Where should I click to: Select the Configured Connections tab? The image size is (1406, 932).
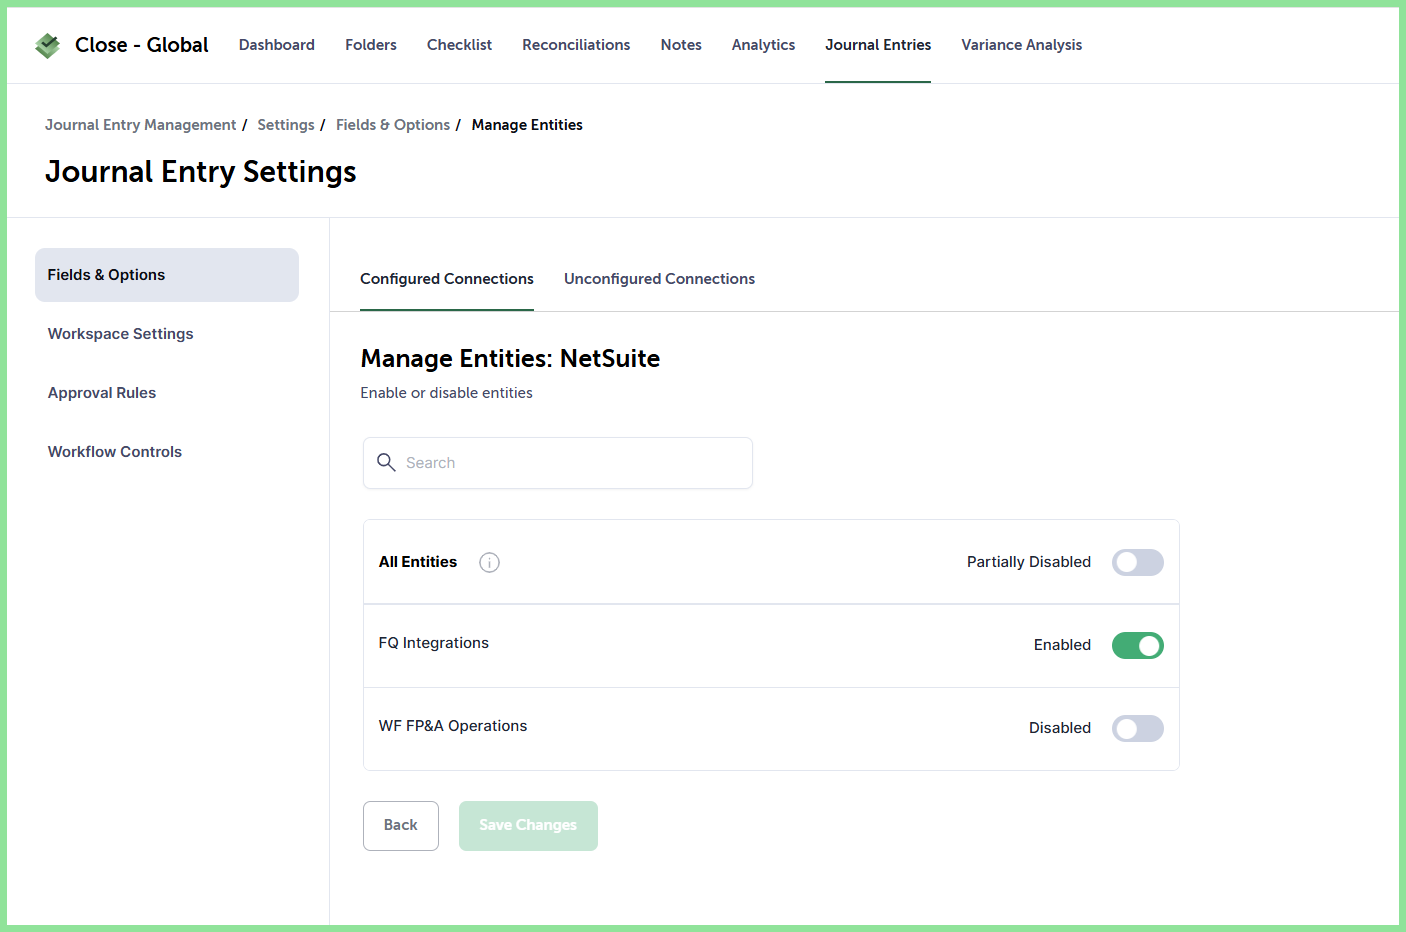tap(447, 279)
